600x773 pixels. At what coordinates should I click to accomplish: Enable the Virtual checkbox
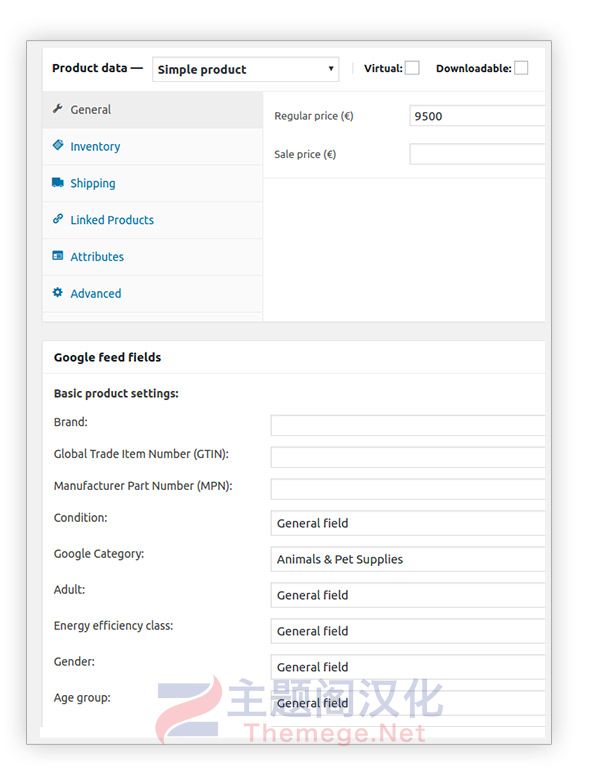pyautogui.click(x=412, y=68)
